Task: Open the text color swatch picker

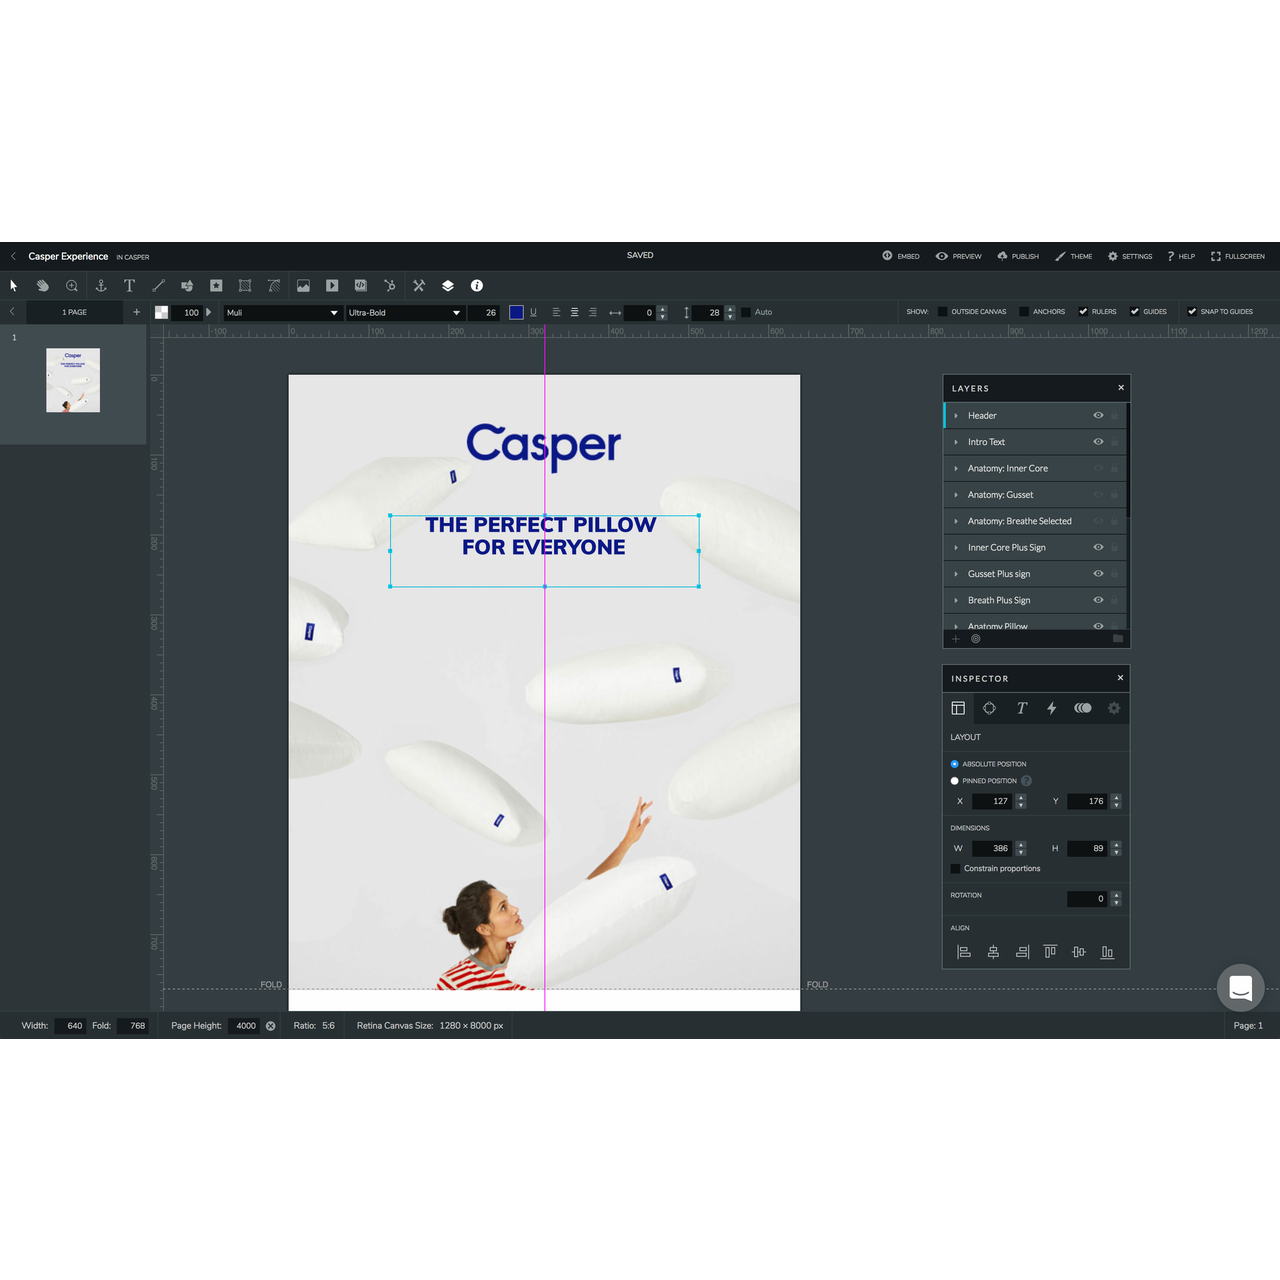Action: point(516,312)
